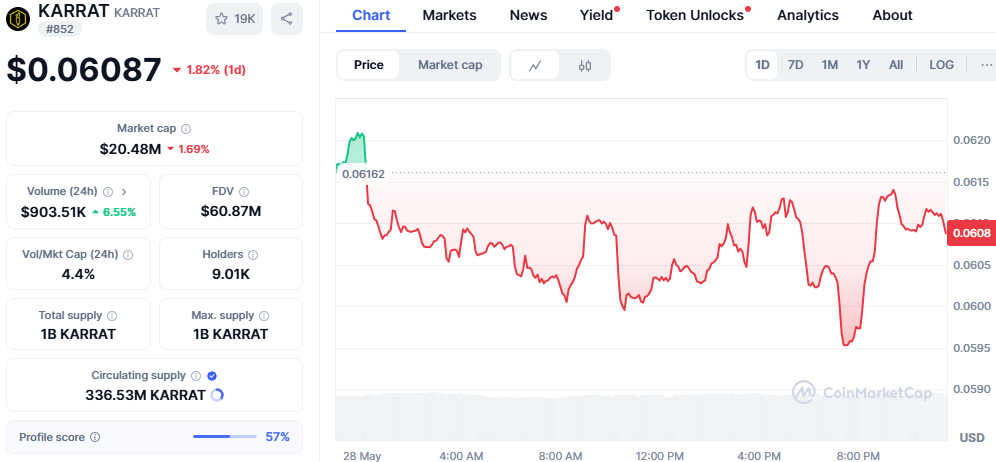Show Market cap info tooltip icon

tap(186, 129)
